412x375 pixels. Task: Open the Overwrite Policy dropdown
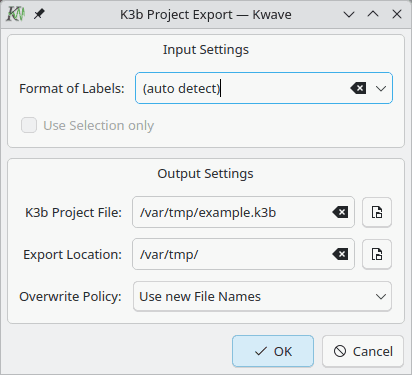click(262, 296)
